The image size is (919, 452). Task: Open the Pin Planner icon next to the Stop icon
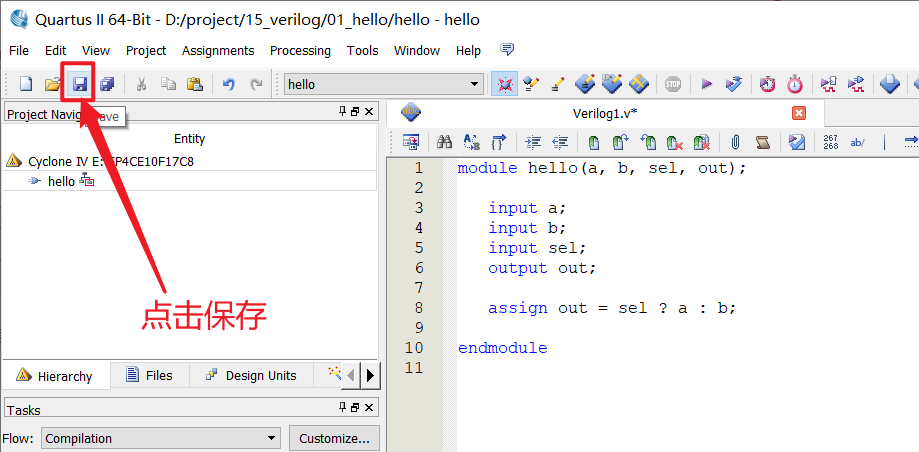tap(639, 84)
